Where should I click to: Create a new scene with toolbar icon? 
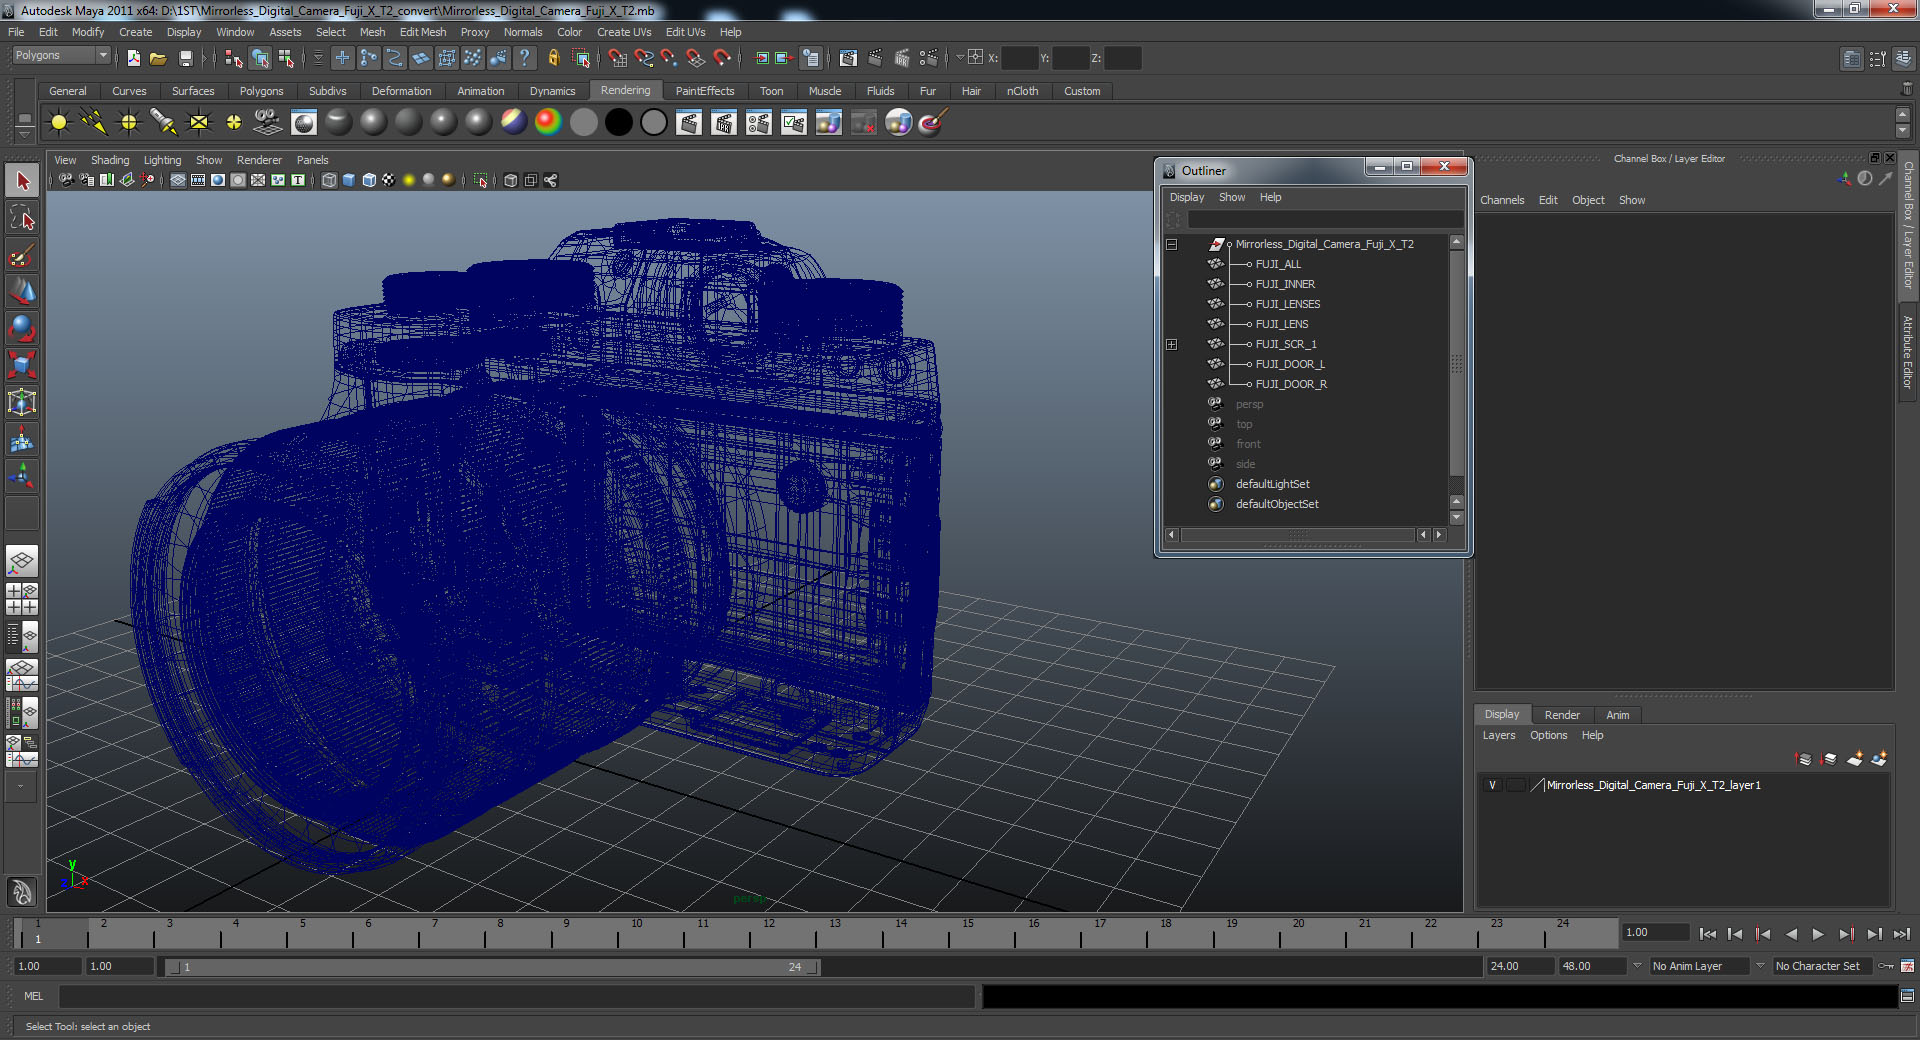pos(134,58)
